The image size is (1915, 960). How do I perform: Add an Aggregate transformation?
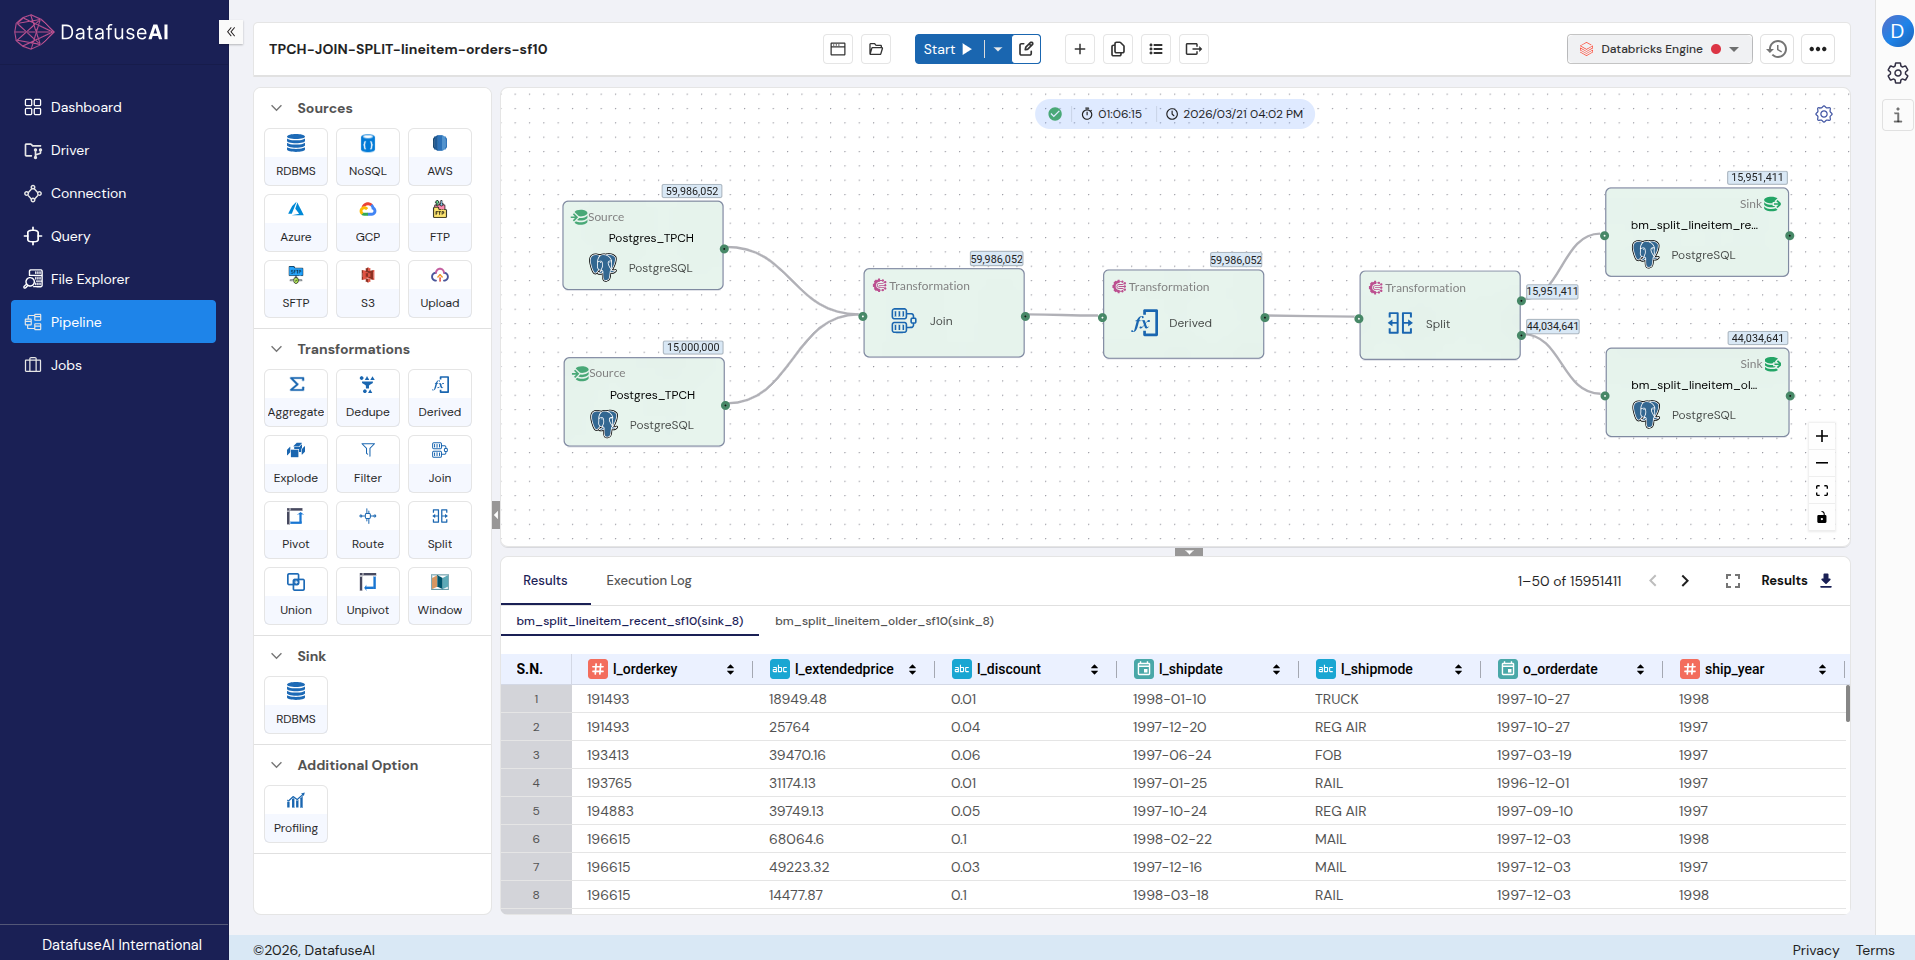click(x=296, y=397)
